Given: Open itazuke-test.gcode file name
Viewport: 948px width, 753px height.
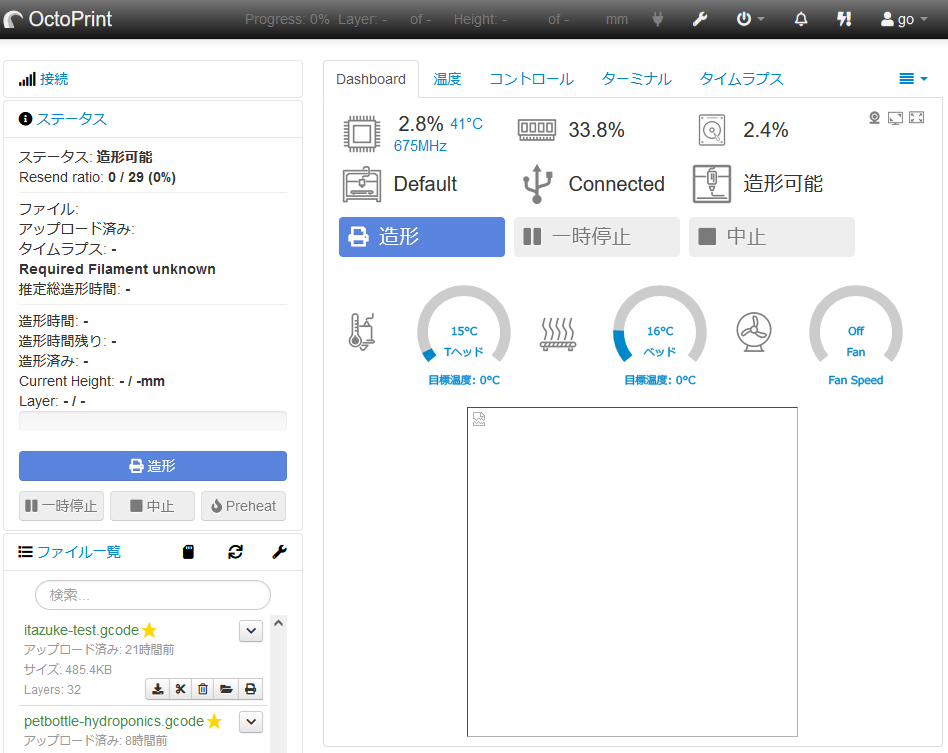Looking at the screenshot, I should point(82,630).
